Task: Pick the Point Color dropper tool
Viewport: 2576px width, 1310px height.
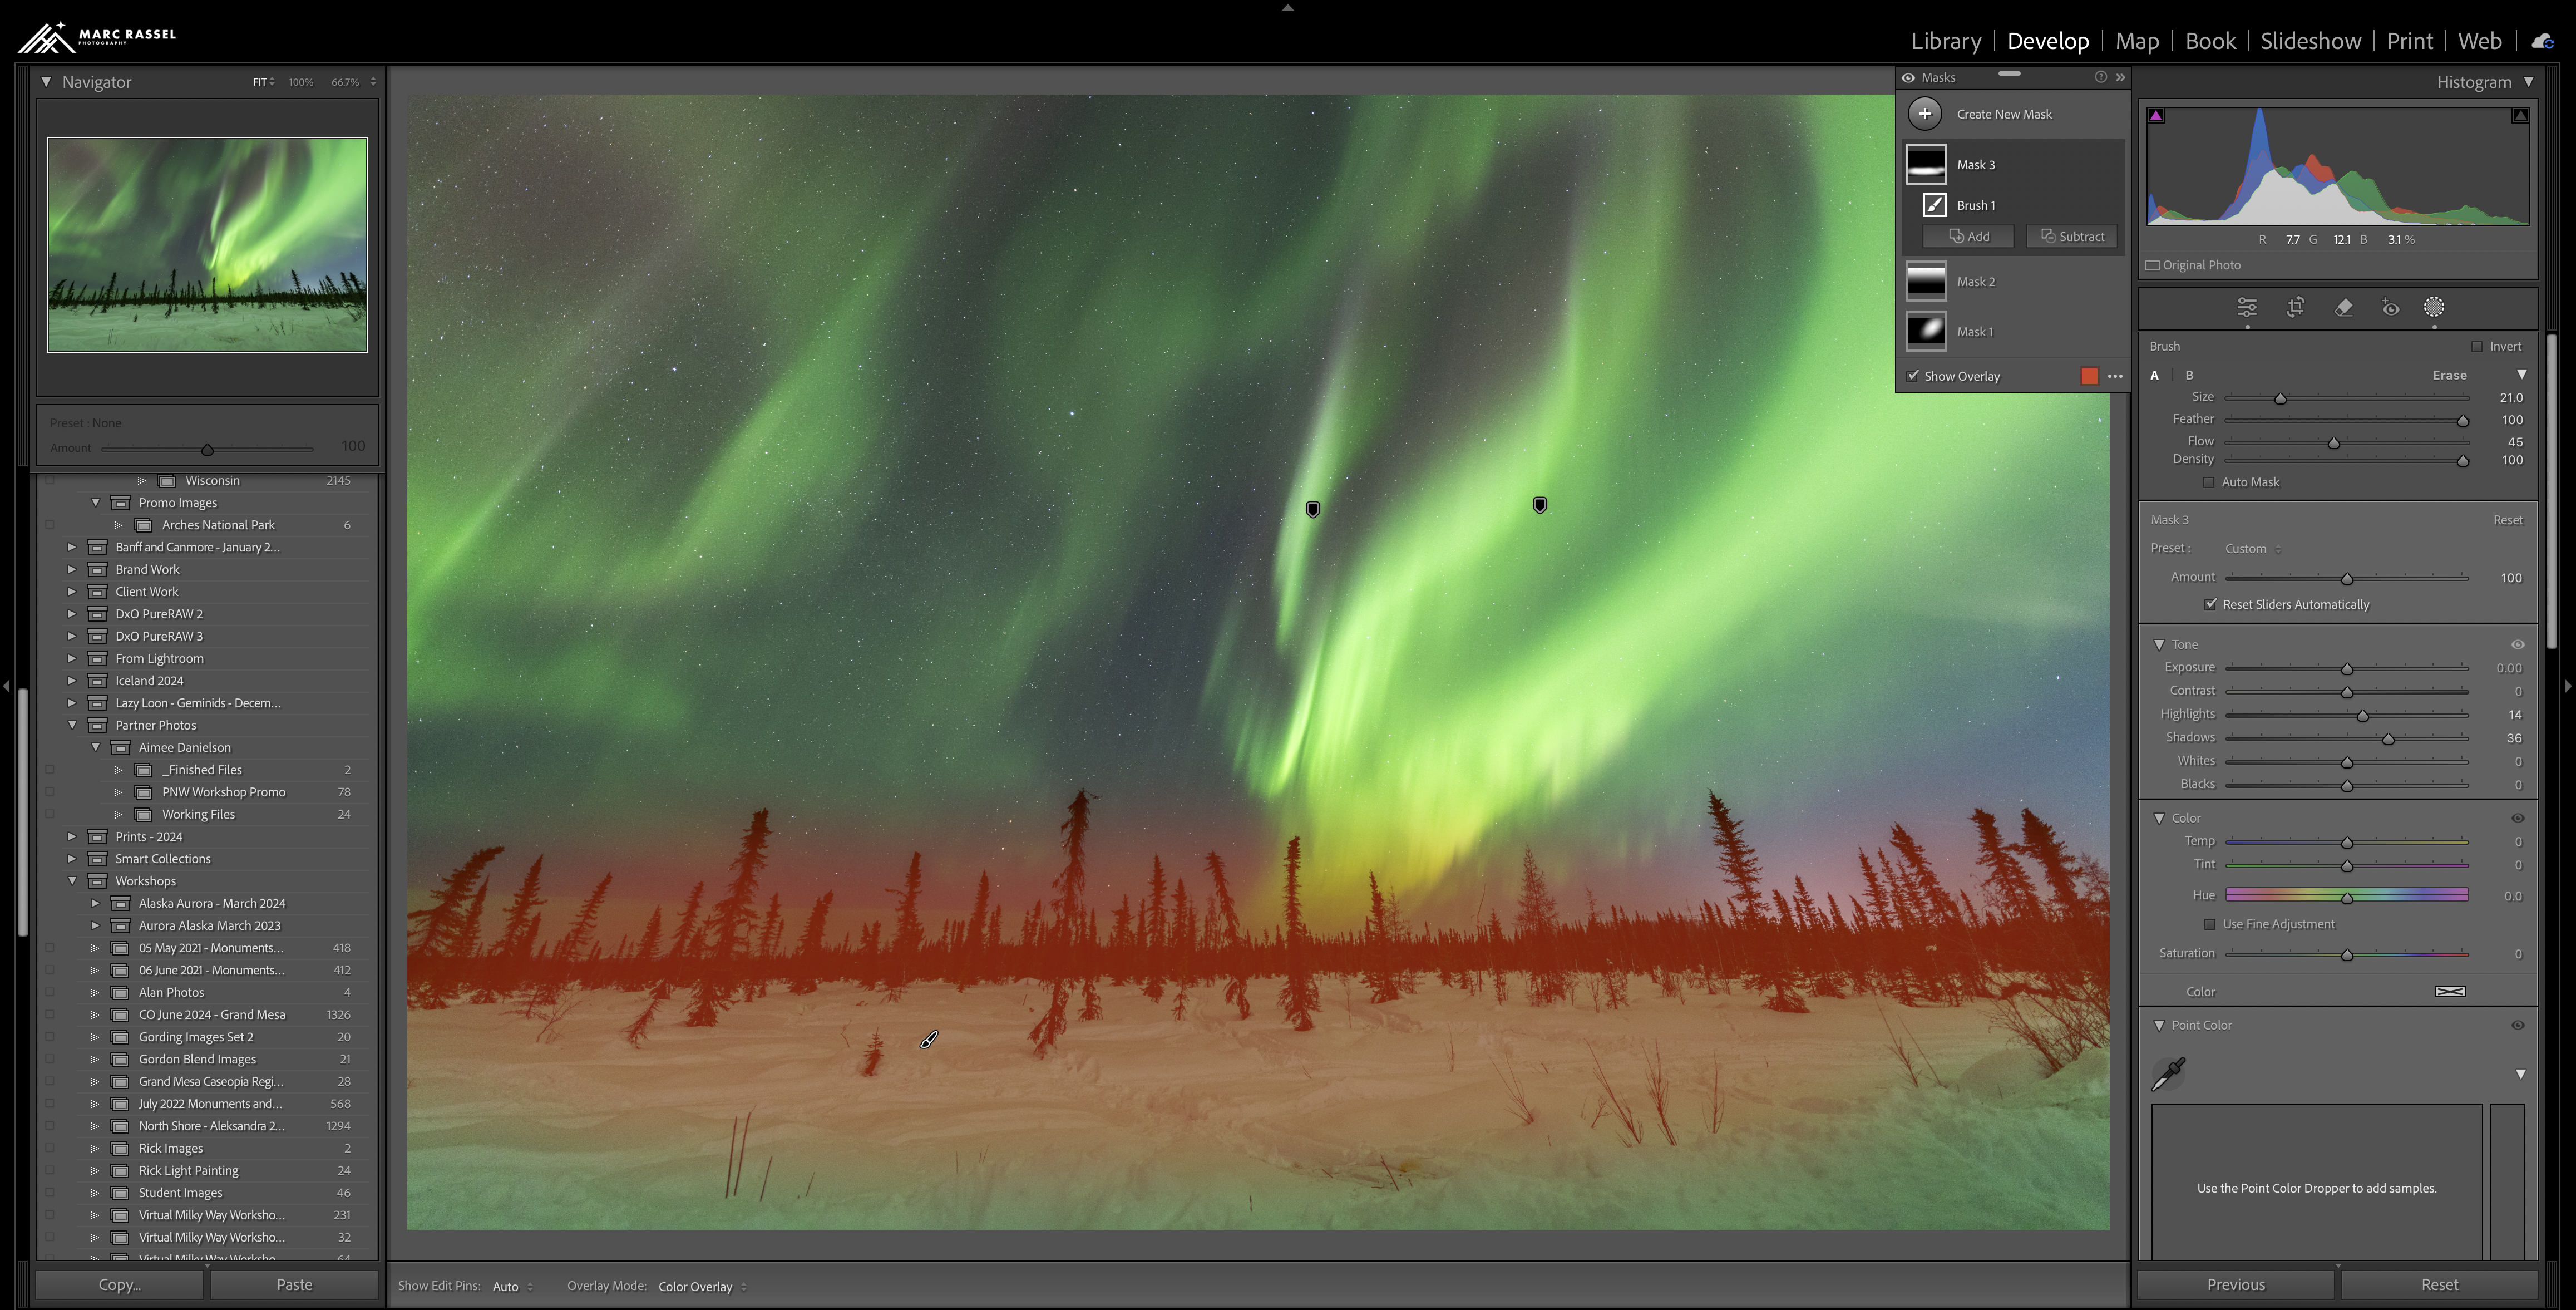Action: tap(2168, 1074)
